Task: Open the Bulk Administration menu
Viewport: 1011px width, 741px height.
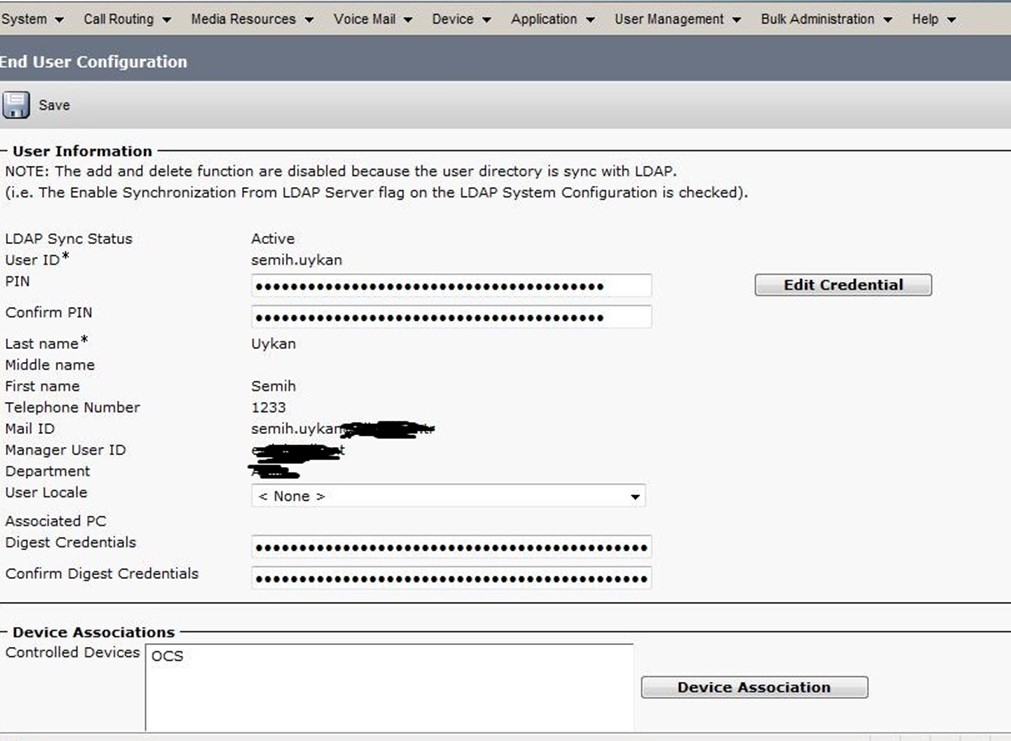Action: 826,19
